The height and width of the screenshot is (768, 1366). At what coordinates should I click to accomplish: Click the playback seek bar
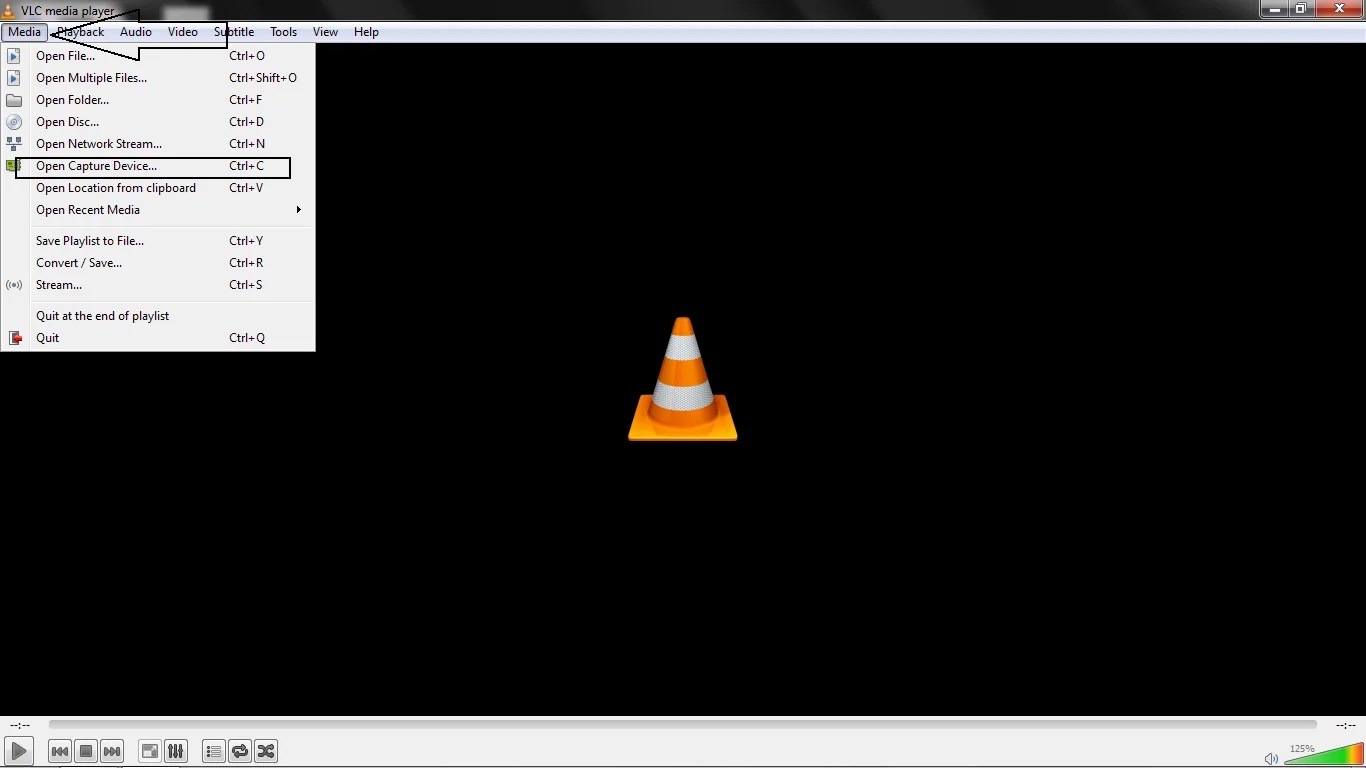683,725
